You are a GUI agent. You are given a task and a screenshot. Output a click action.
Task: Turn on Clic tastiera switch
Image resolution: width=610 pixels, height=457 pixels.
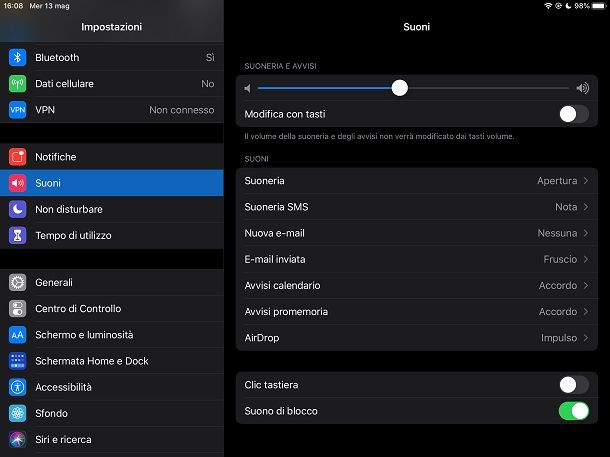pos(574,385)
